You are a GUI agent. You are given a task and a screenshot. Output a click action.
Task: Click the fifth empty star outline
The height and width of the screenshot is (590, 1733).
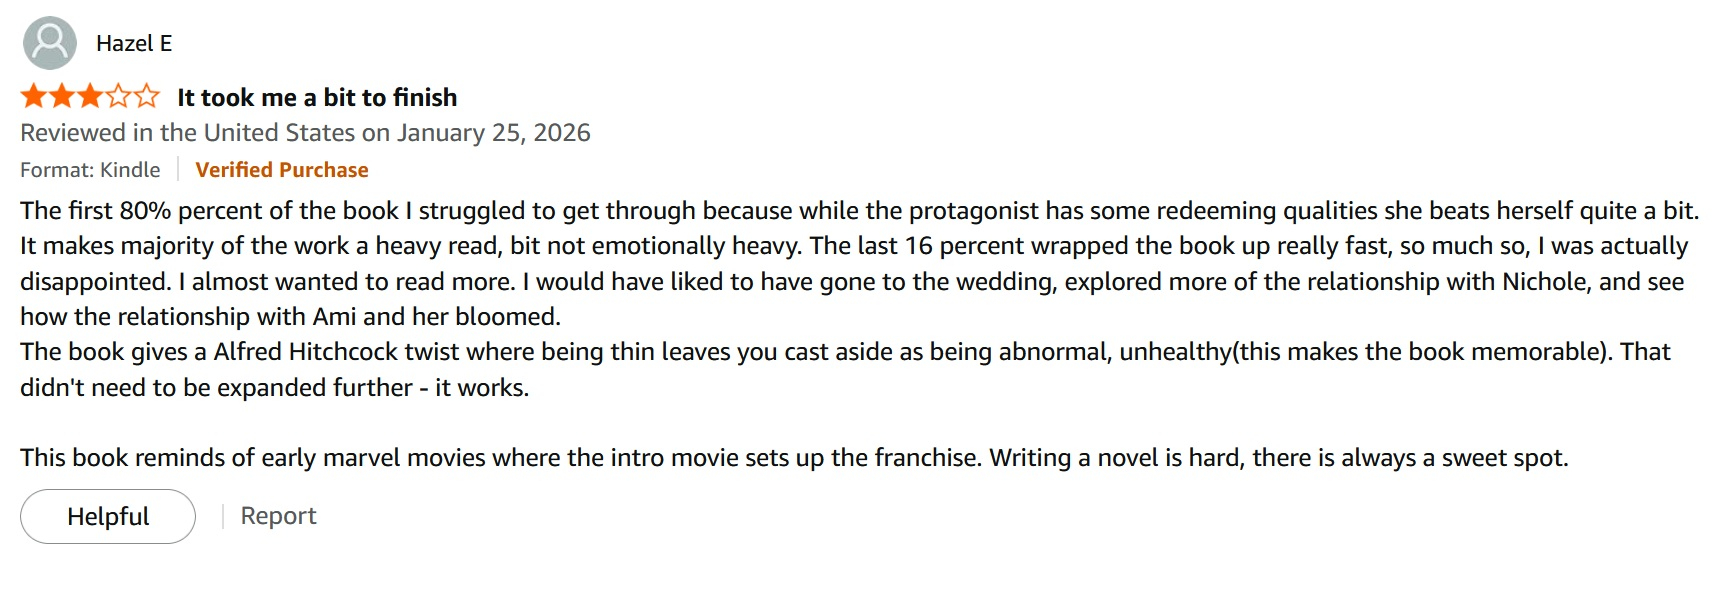(146, 97)
